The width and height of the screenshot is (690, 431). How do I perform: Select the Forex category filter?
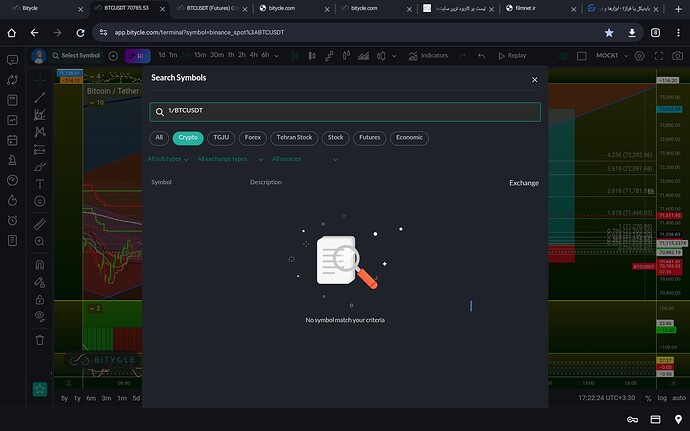coord(253,138)
